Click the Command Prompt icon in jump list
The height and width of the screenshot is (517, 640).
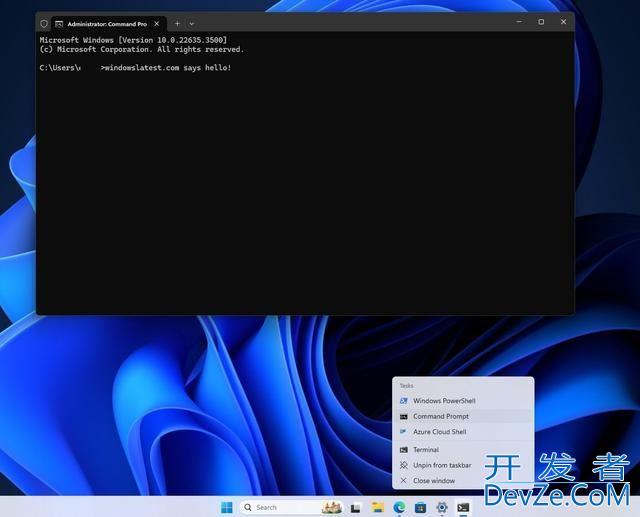(x=404, y=416)
